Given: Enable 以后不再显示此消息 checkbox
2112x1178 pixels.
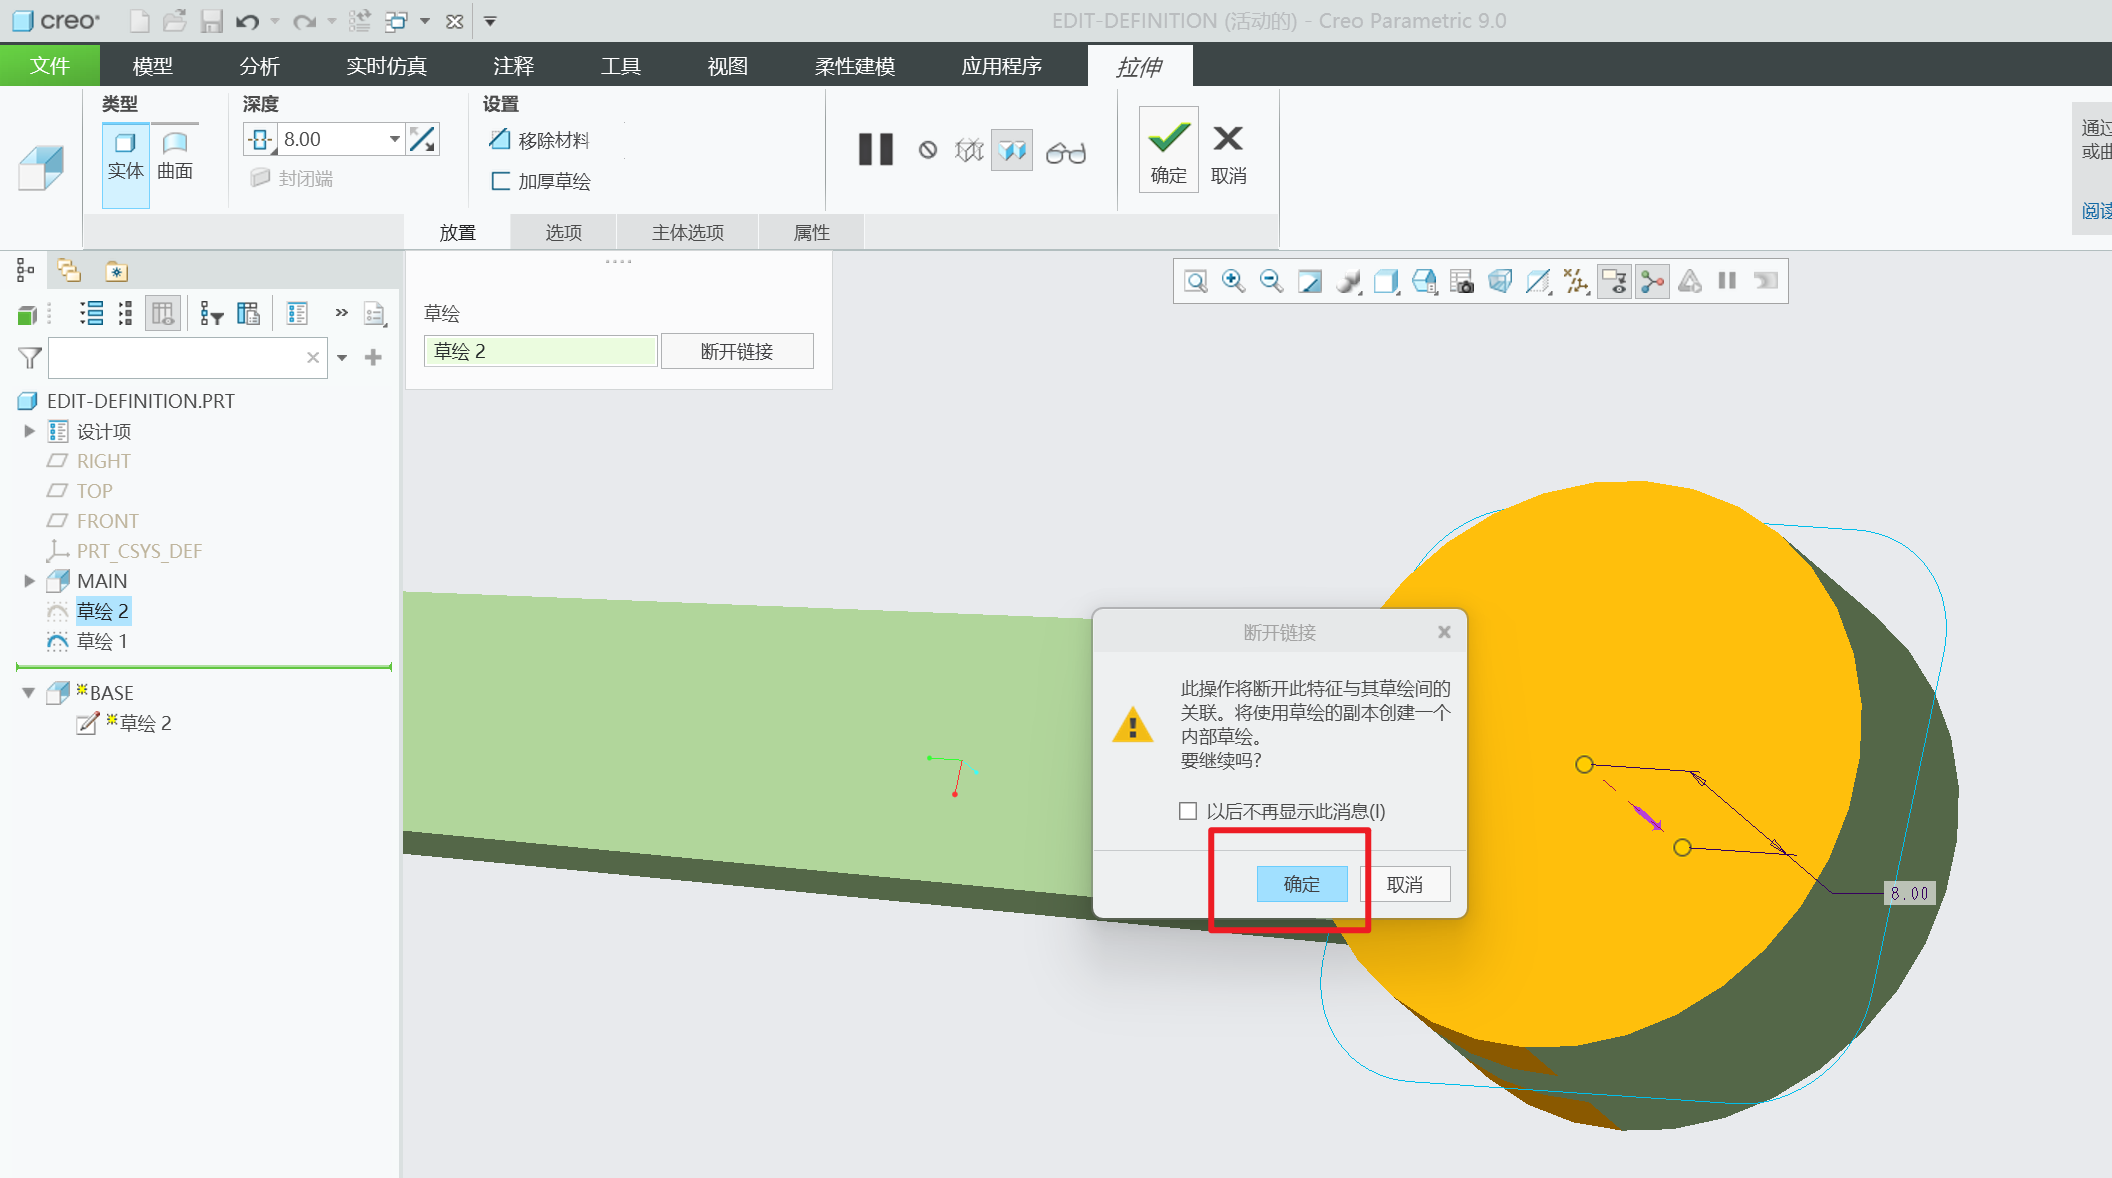Looking at the screenshot, I should [x=1188, y=811].
